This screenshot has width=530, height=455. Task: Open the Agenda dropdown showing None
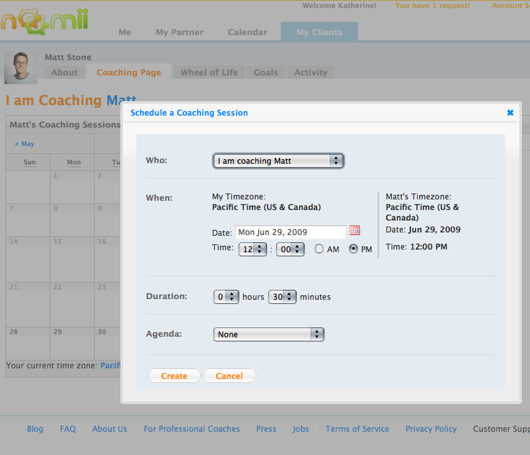(269, 334)
